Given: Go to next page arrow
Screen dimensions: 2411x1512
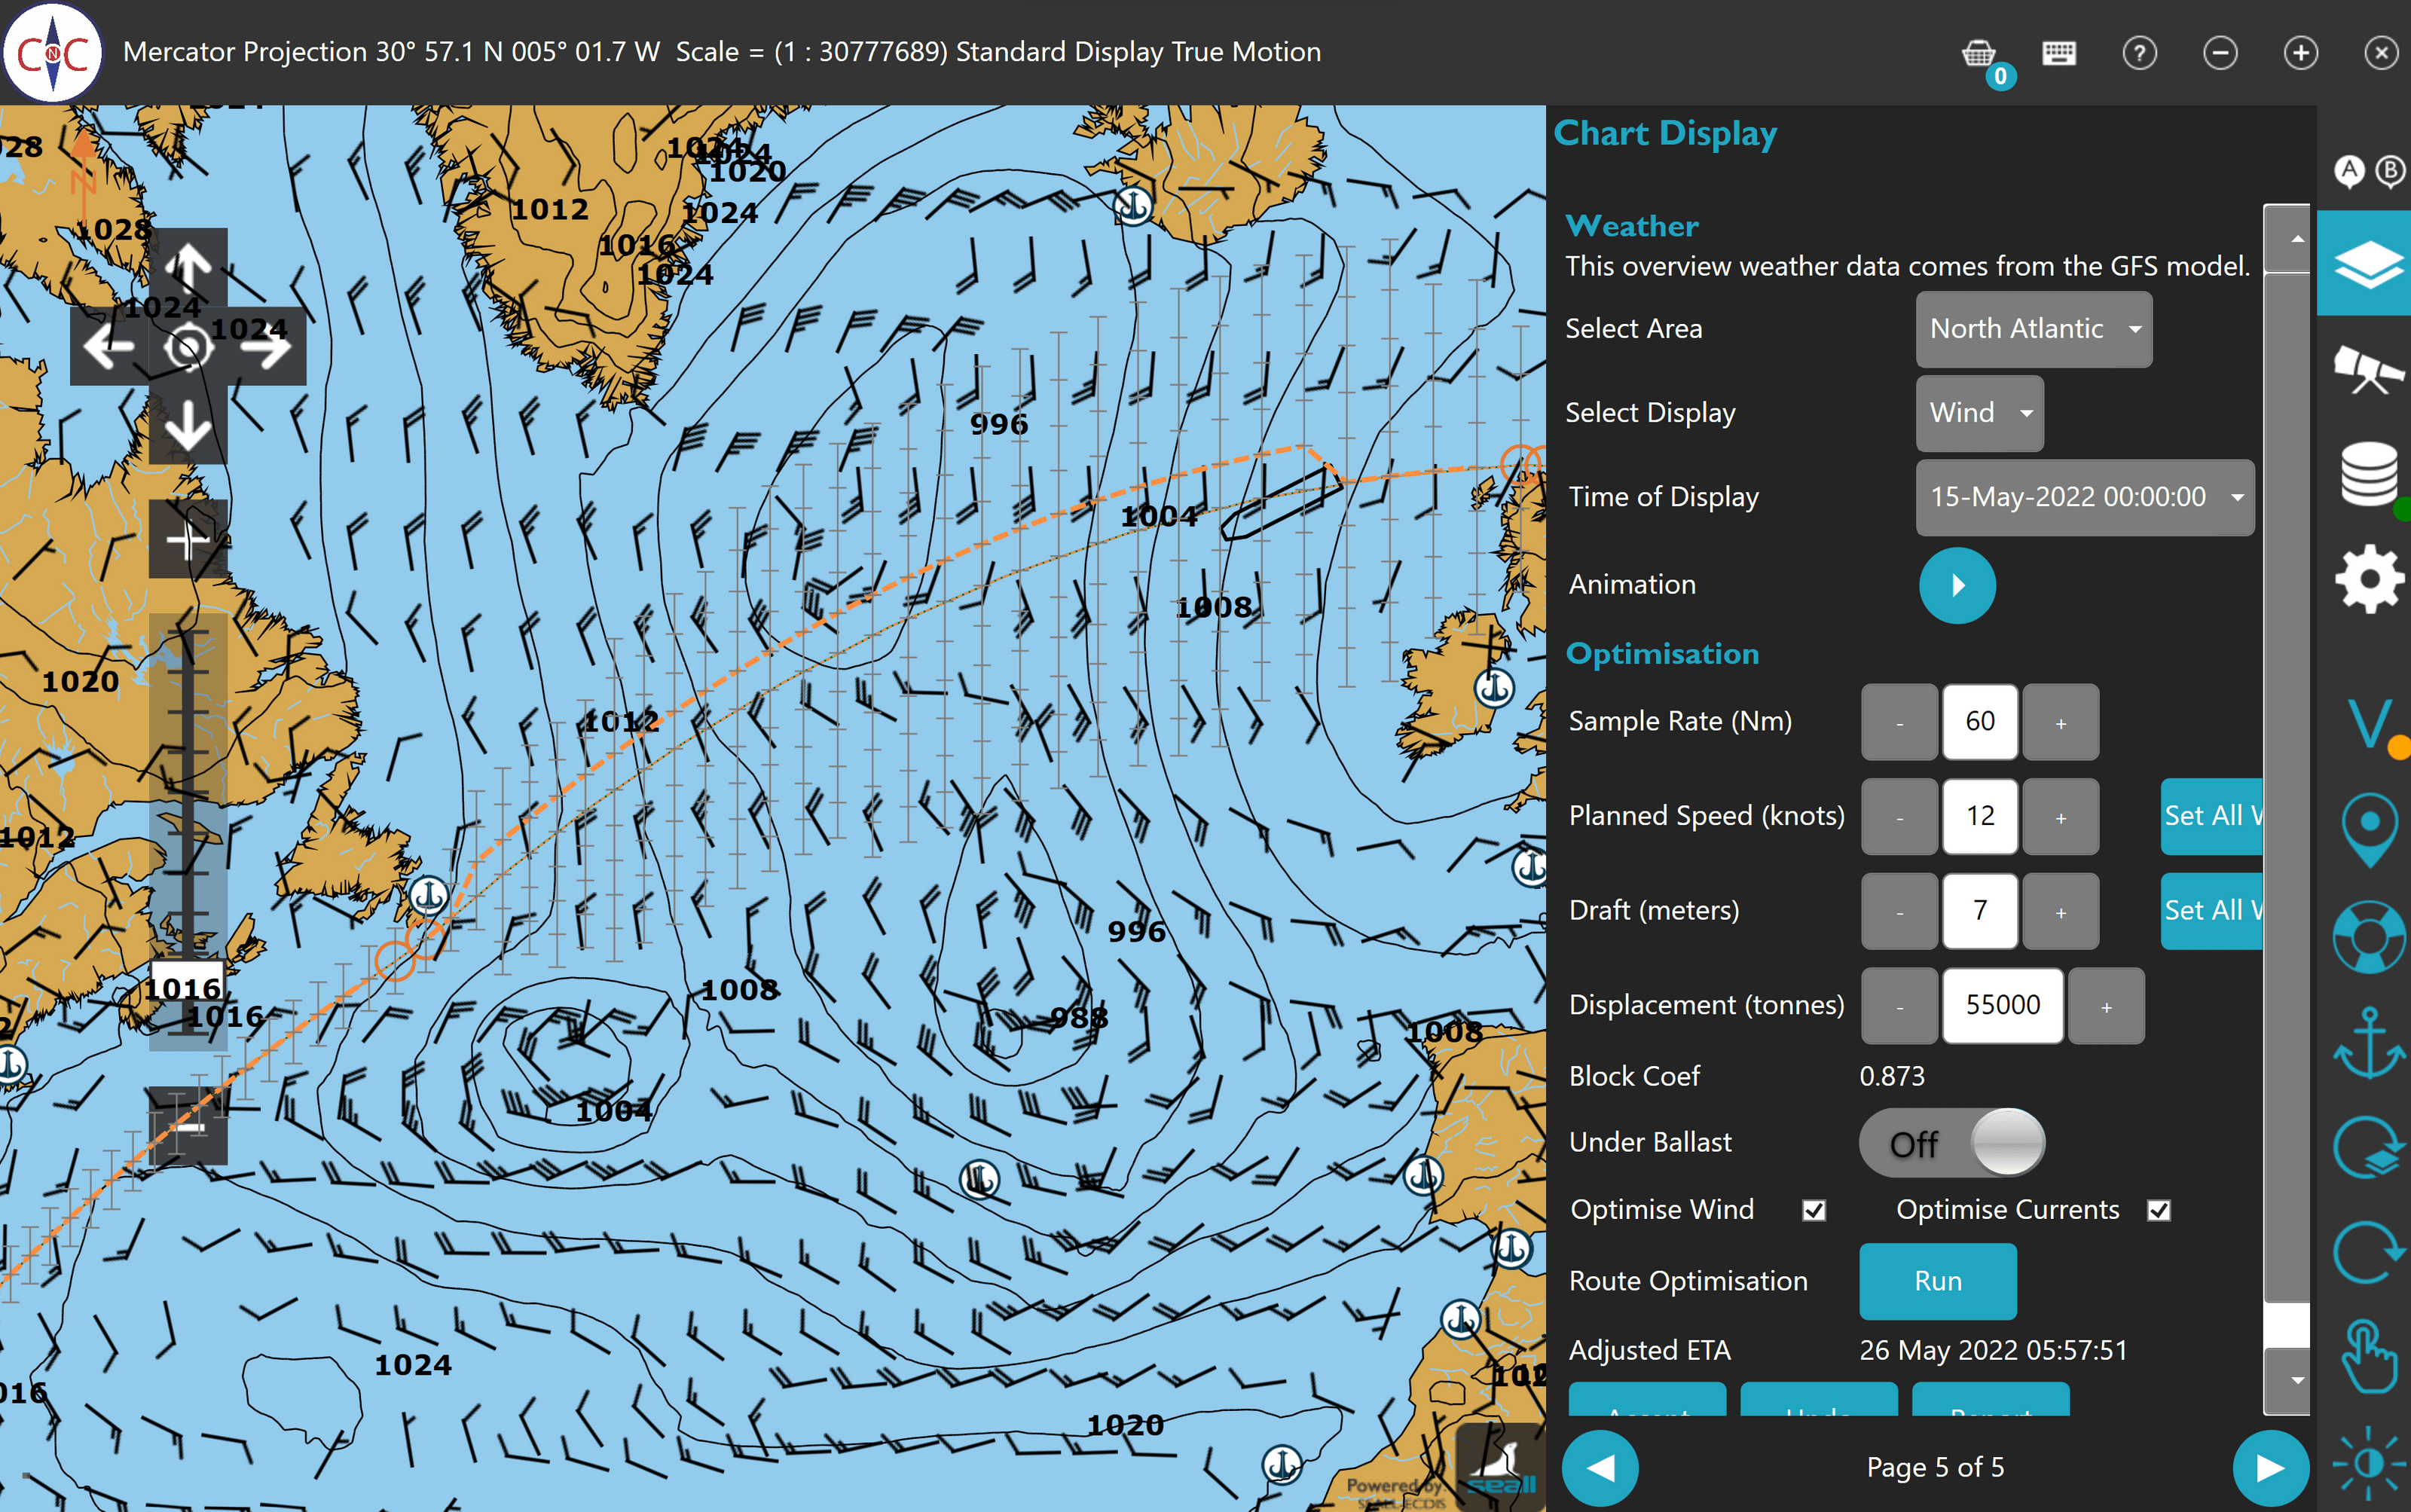Looking at the screenshot, I should (x=2270, y=1467).
